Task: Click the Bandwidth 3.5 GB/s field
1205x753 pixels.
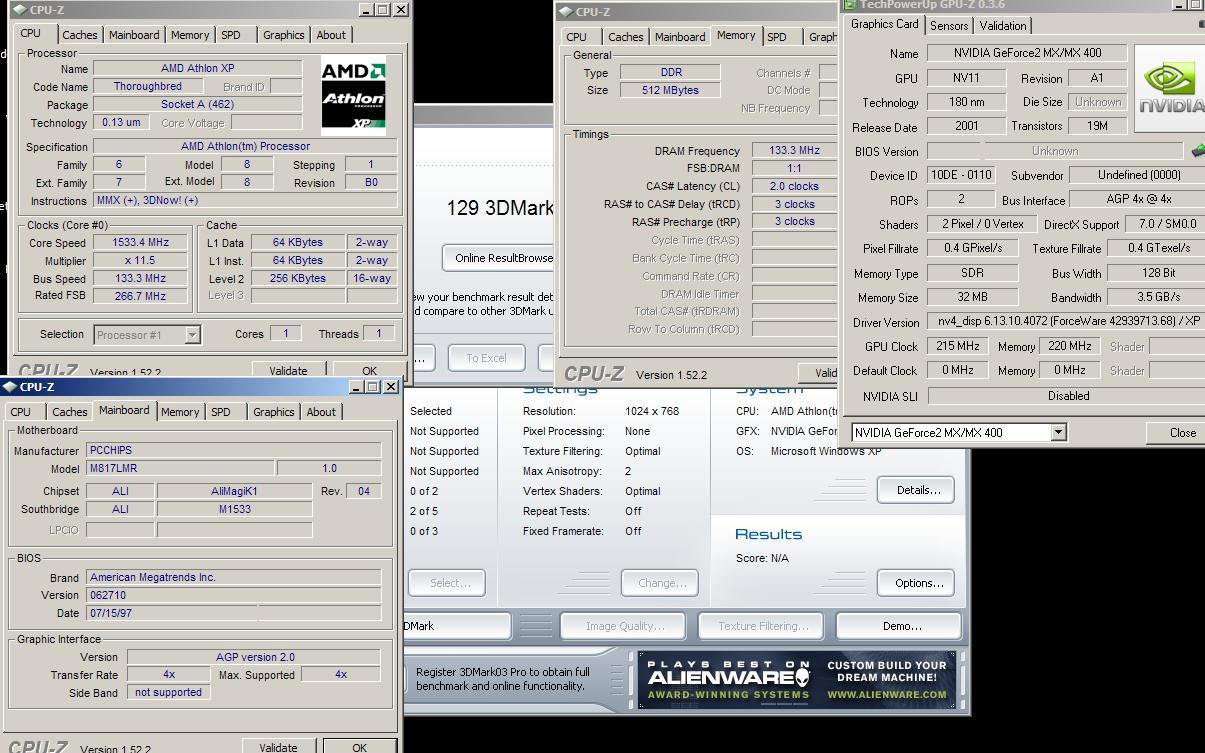Action: (1158, 297)
